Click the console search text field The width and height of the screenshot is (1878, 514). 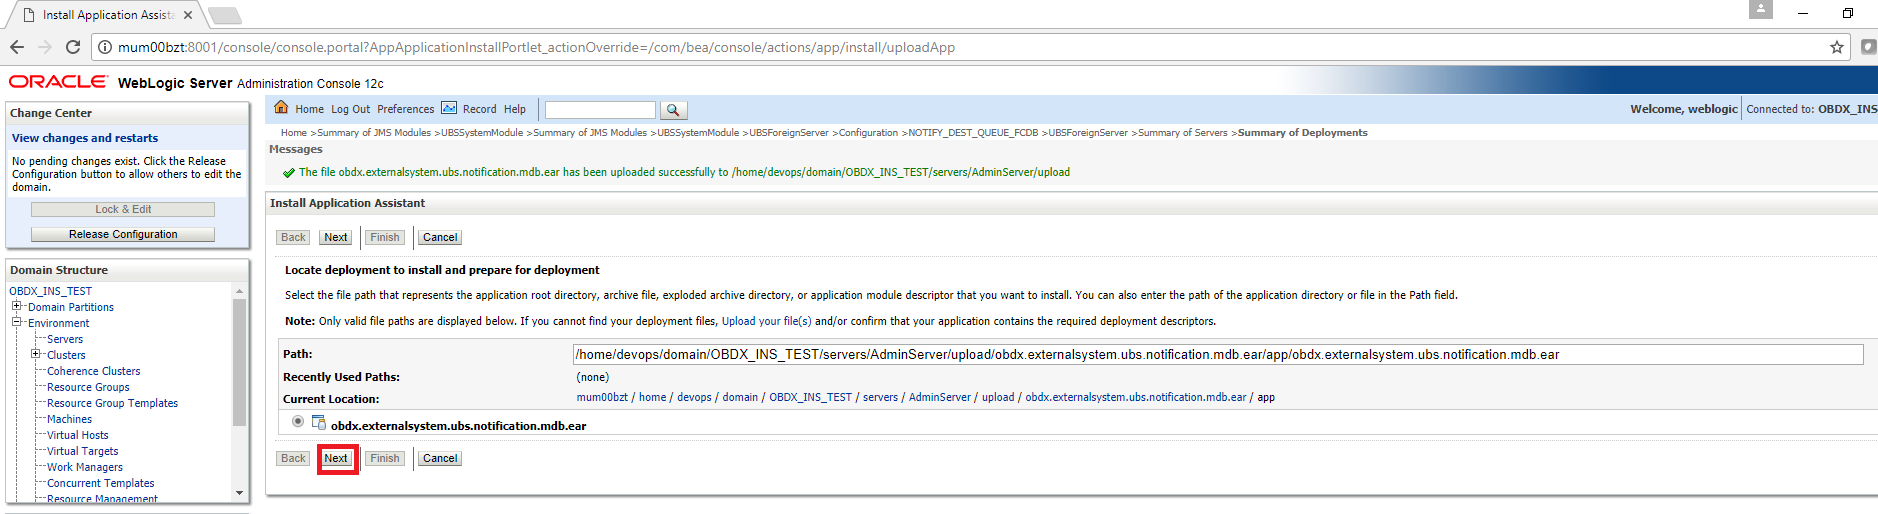[600, 110]
